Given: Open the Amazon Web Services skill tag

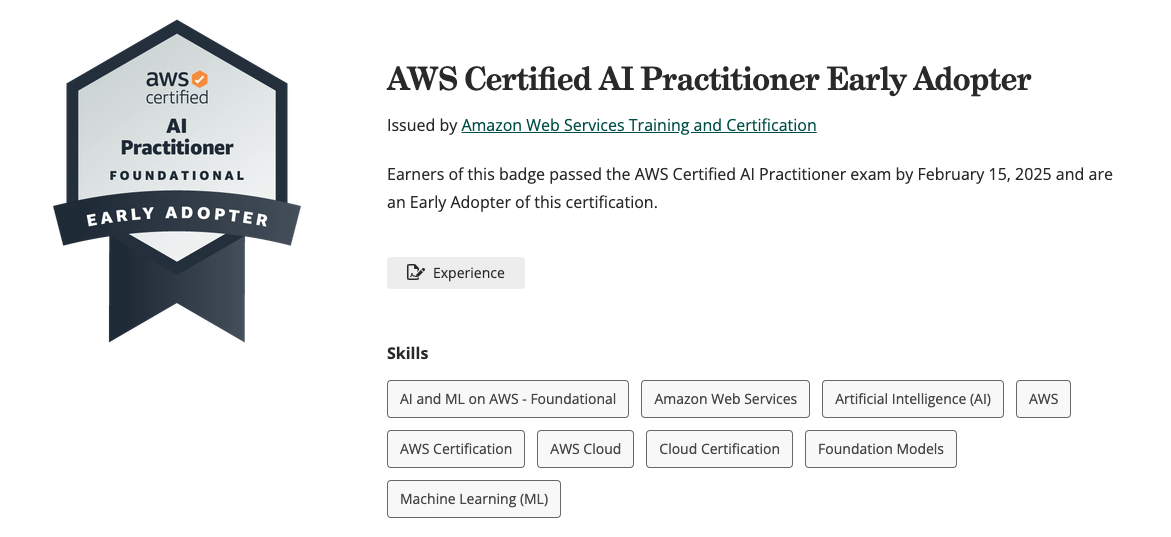Looking at the screenshot, I should 725,399.
